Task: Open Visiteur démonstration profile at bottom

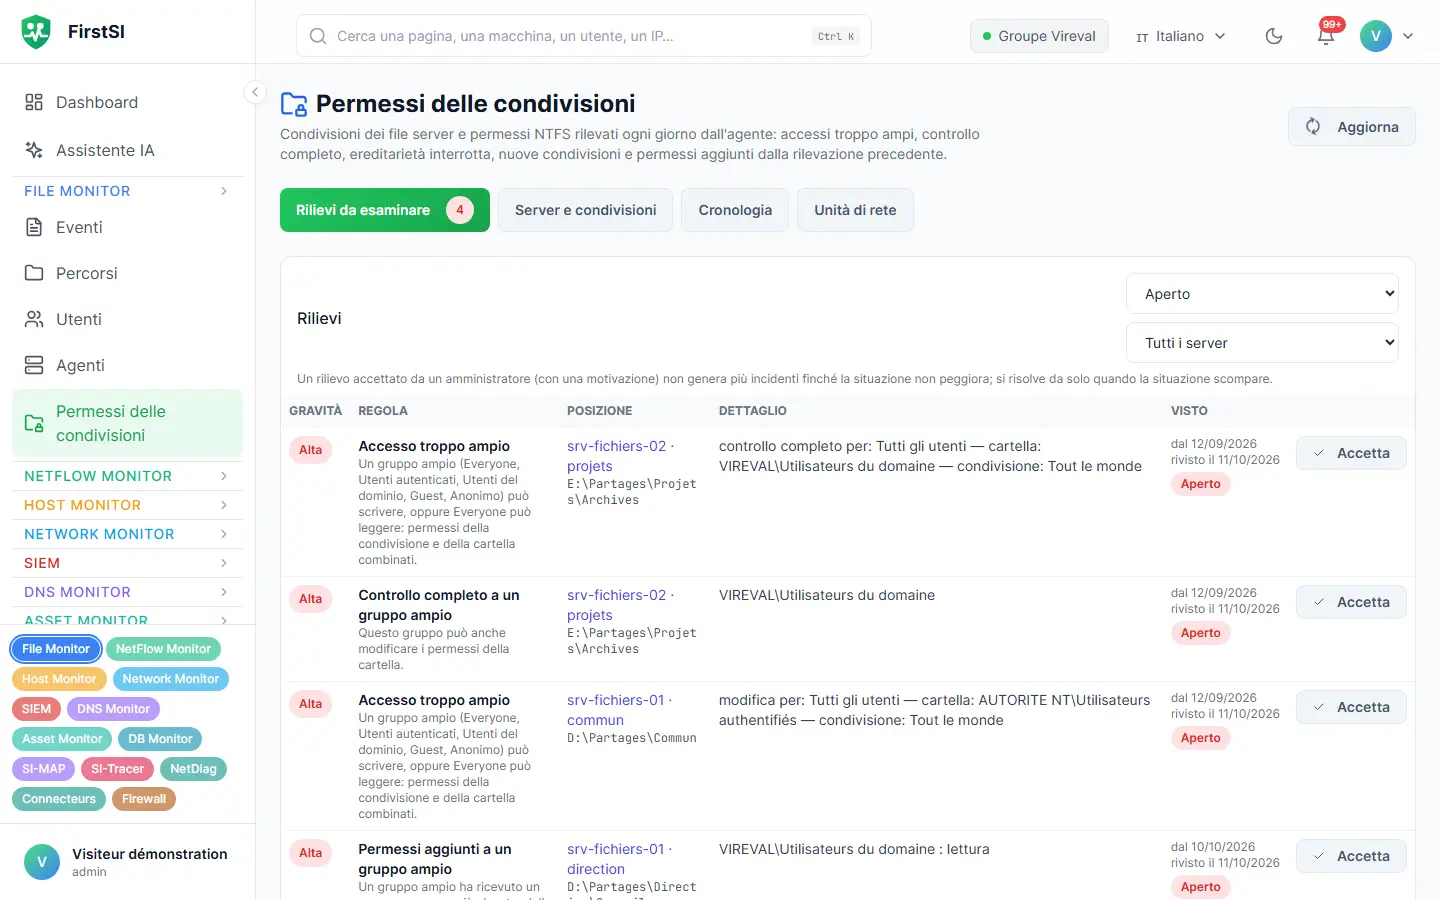Action: (x=127, y=862)
